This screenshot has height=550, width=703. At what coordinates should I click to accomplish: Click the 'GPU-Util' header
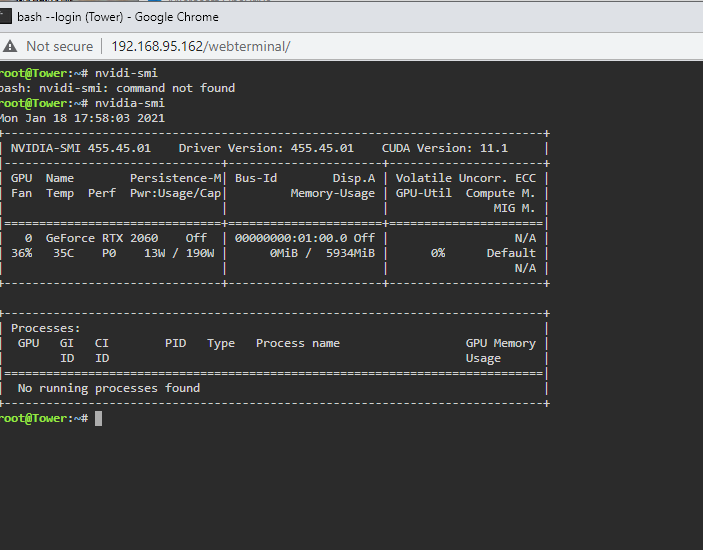coord(424,194)
